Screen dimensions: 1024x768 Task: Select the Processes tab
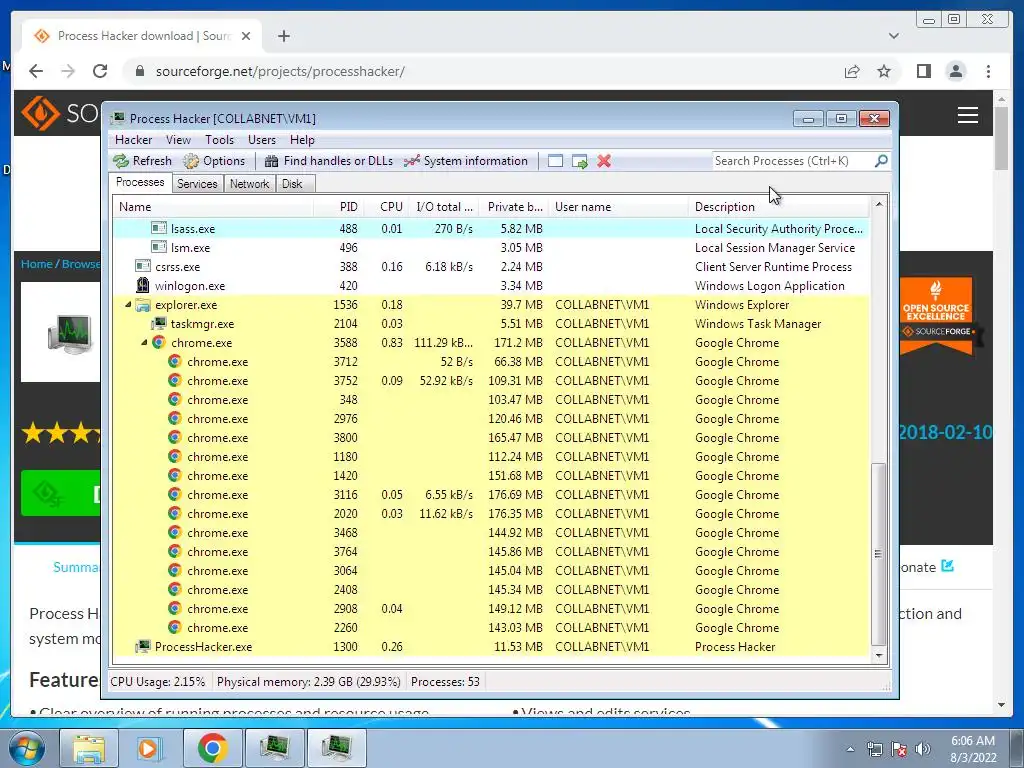click(x=140, y=182)
